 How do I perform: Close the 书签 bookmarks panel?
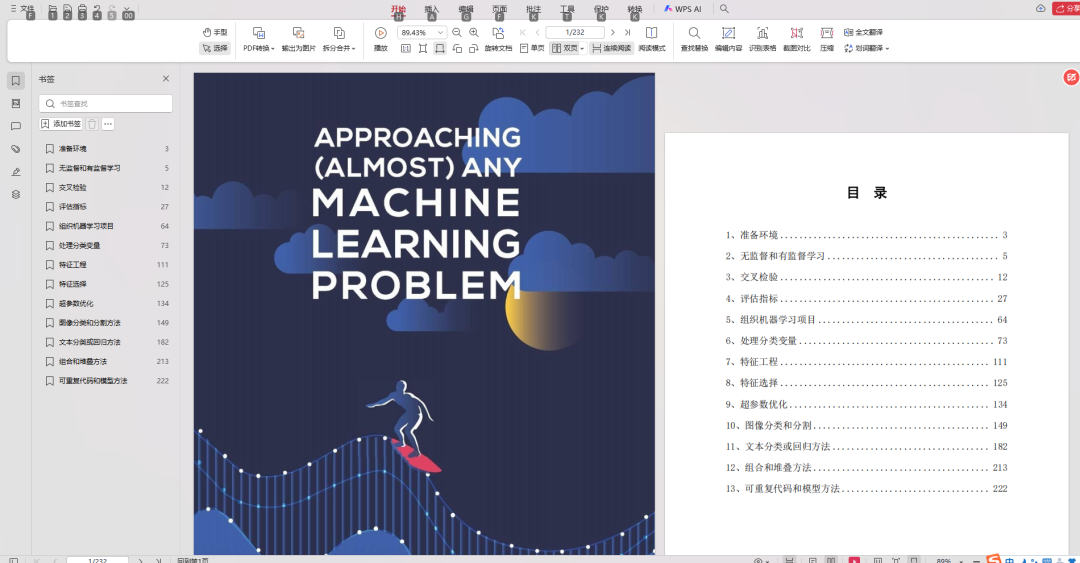pyautogui.click(x=166, y=79)
